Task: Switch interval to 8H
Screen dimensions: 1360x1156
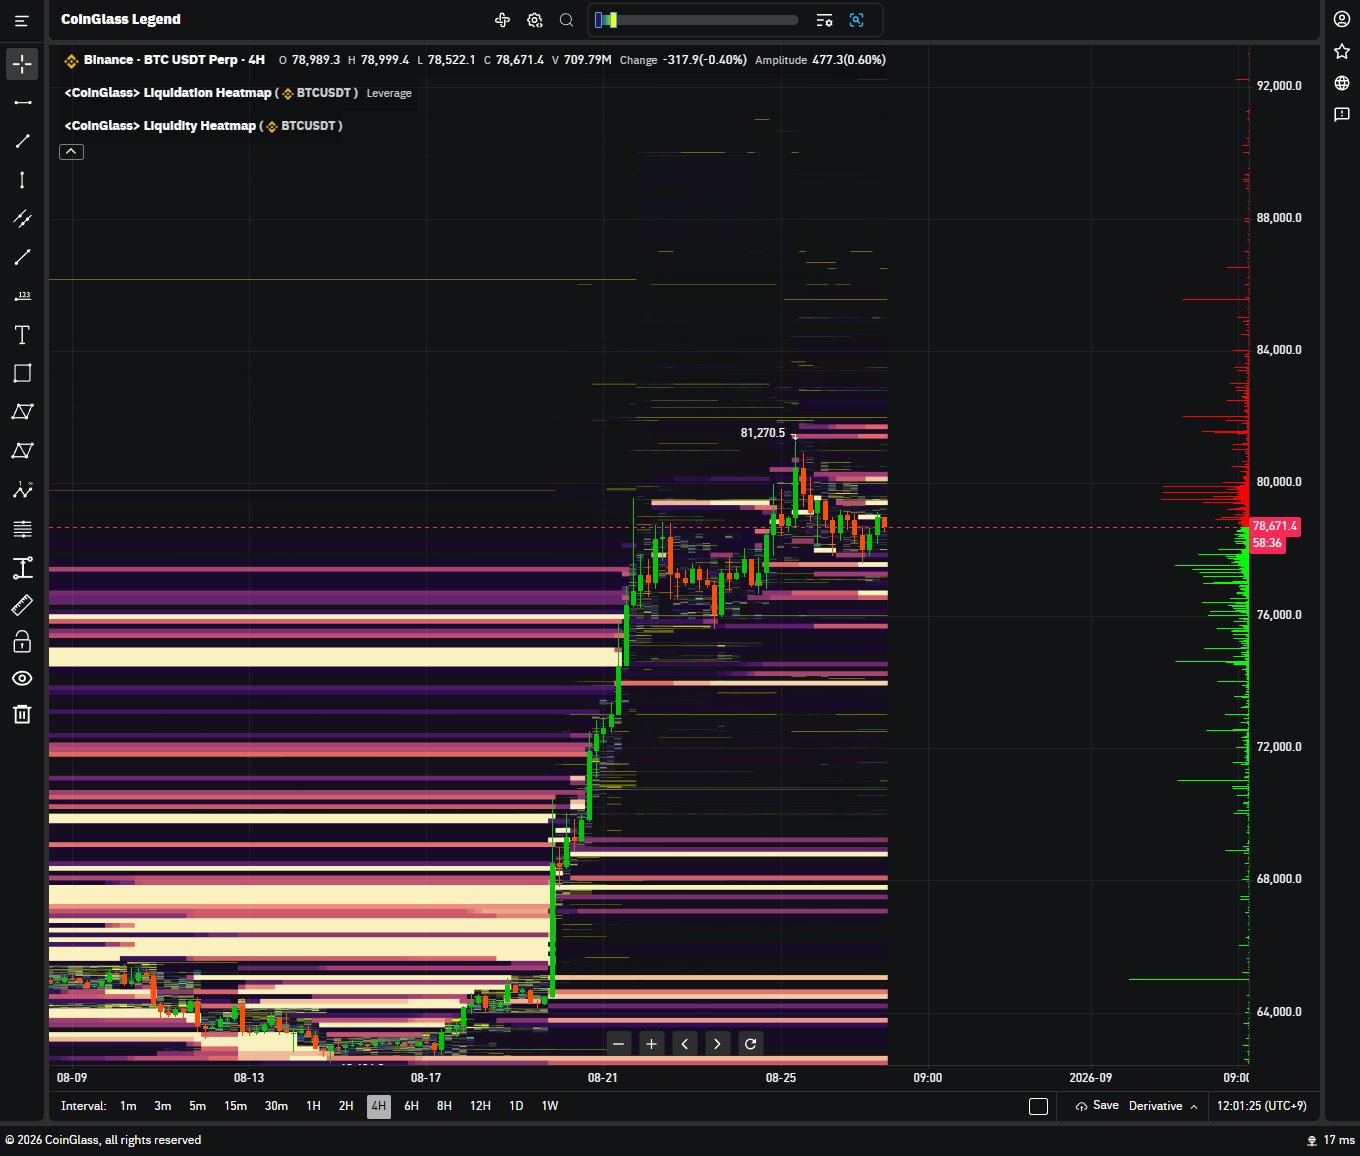Action: tap(444, 1106)
